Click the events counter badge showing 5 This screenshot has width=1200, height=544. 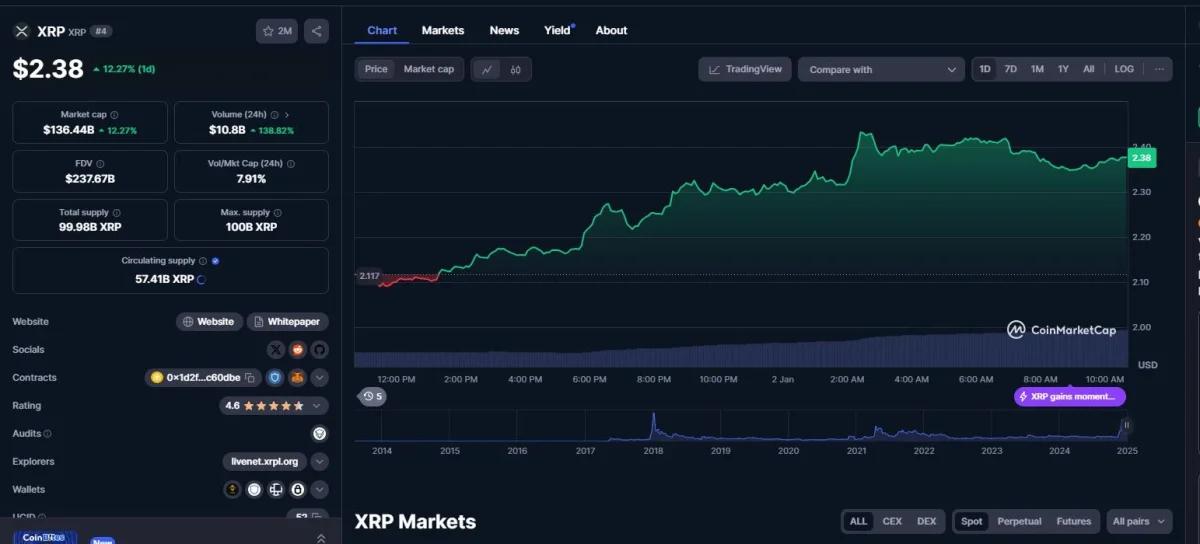373,397
